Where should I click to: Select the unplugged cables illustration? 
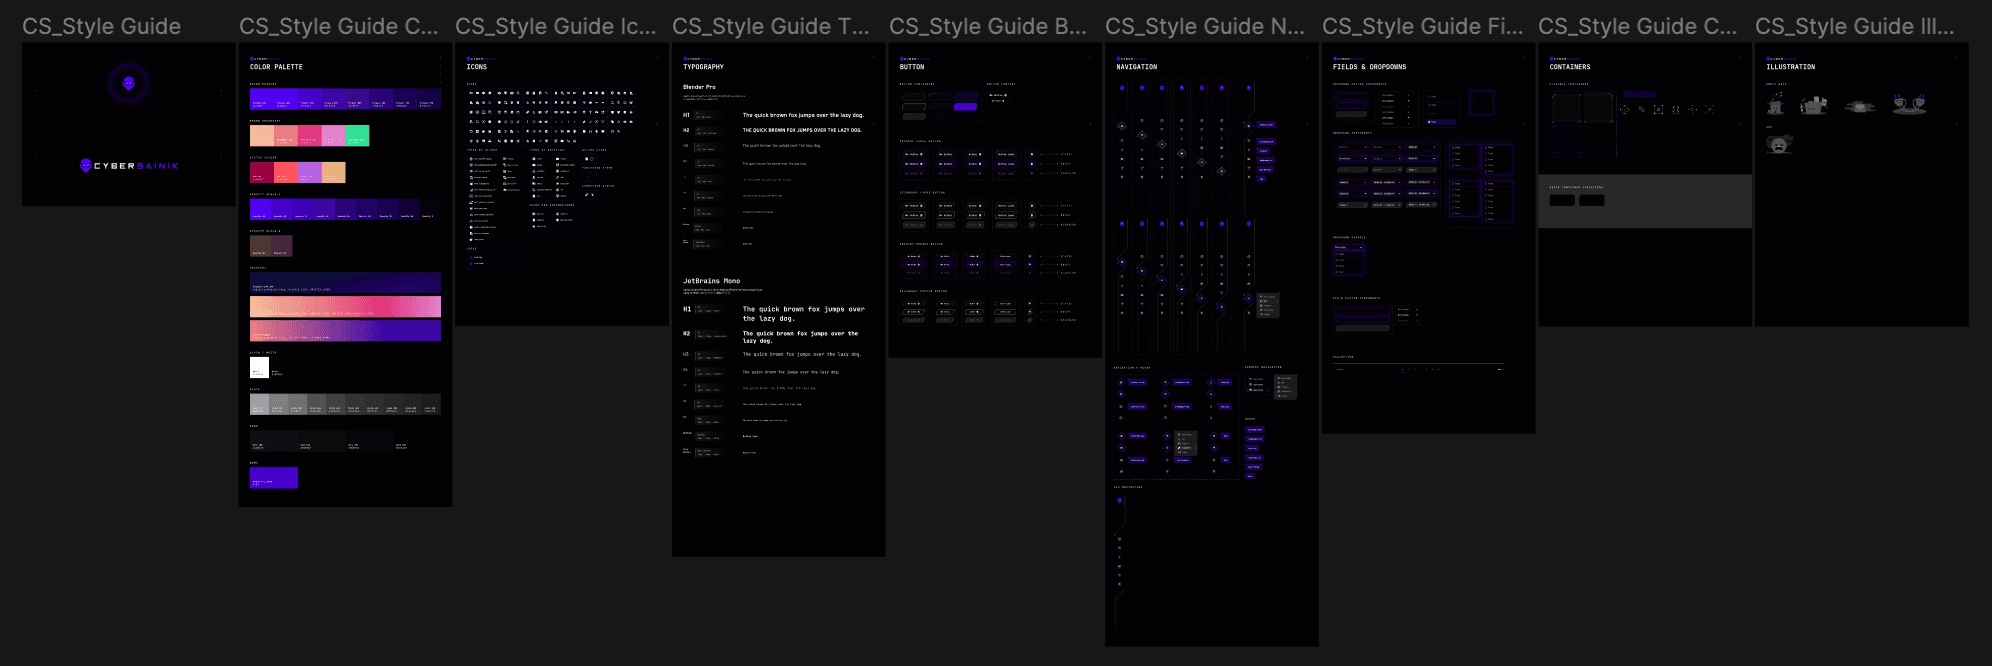[1909, 104]
